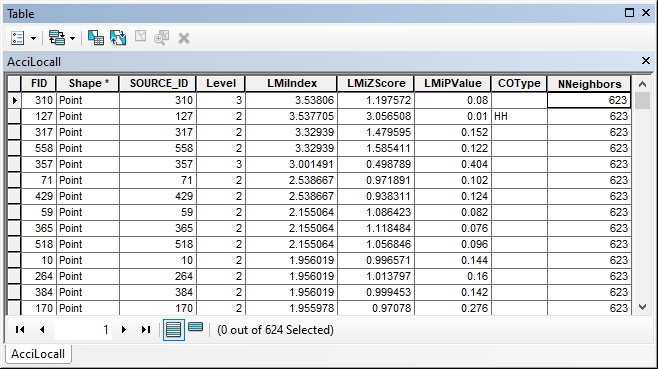Click the NNeighbors cell in FID 310 row
The height and width of the screenshot is (369, 658).
[x=589, y=100]
